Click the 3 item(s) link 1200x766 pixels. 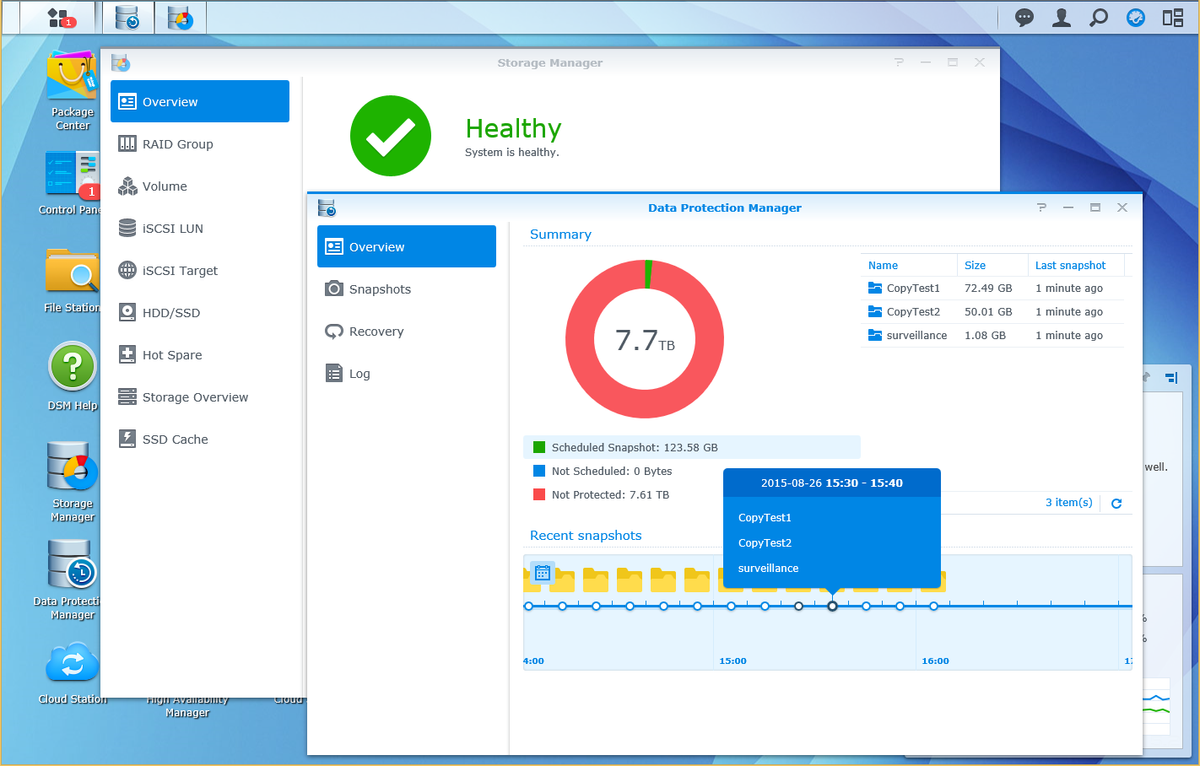point(1068,503)
